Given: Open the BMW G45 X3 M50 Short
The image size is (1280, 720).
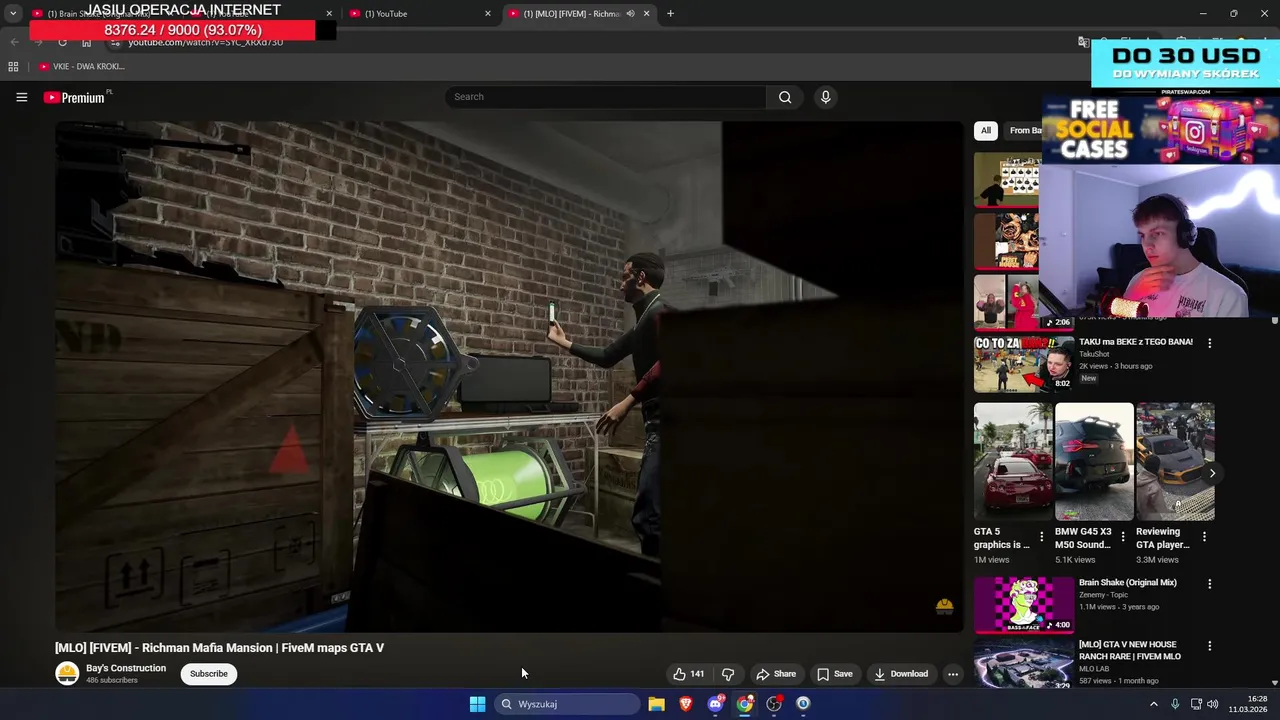Looking at the screenshot, I should coord(1094,462).
